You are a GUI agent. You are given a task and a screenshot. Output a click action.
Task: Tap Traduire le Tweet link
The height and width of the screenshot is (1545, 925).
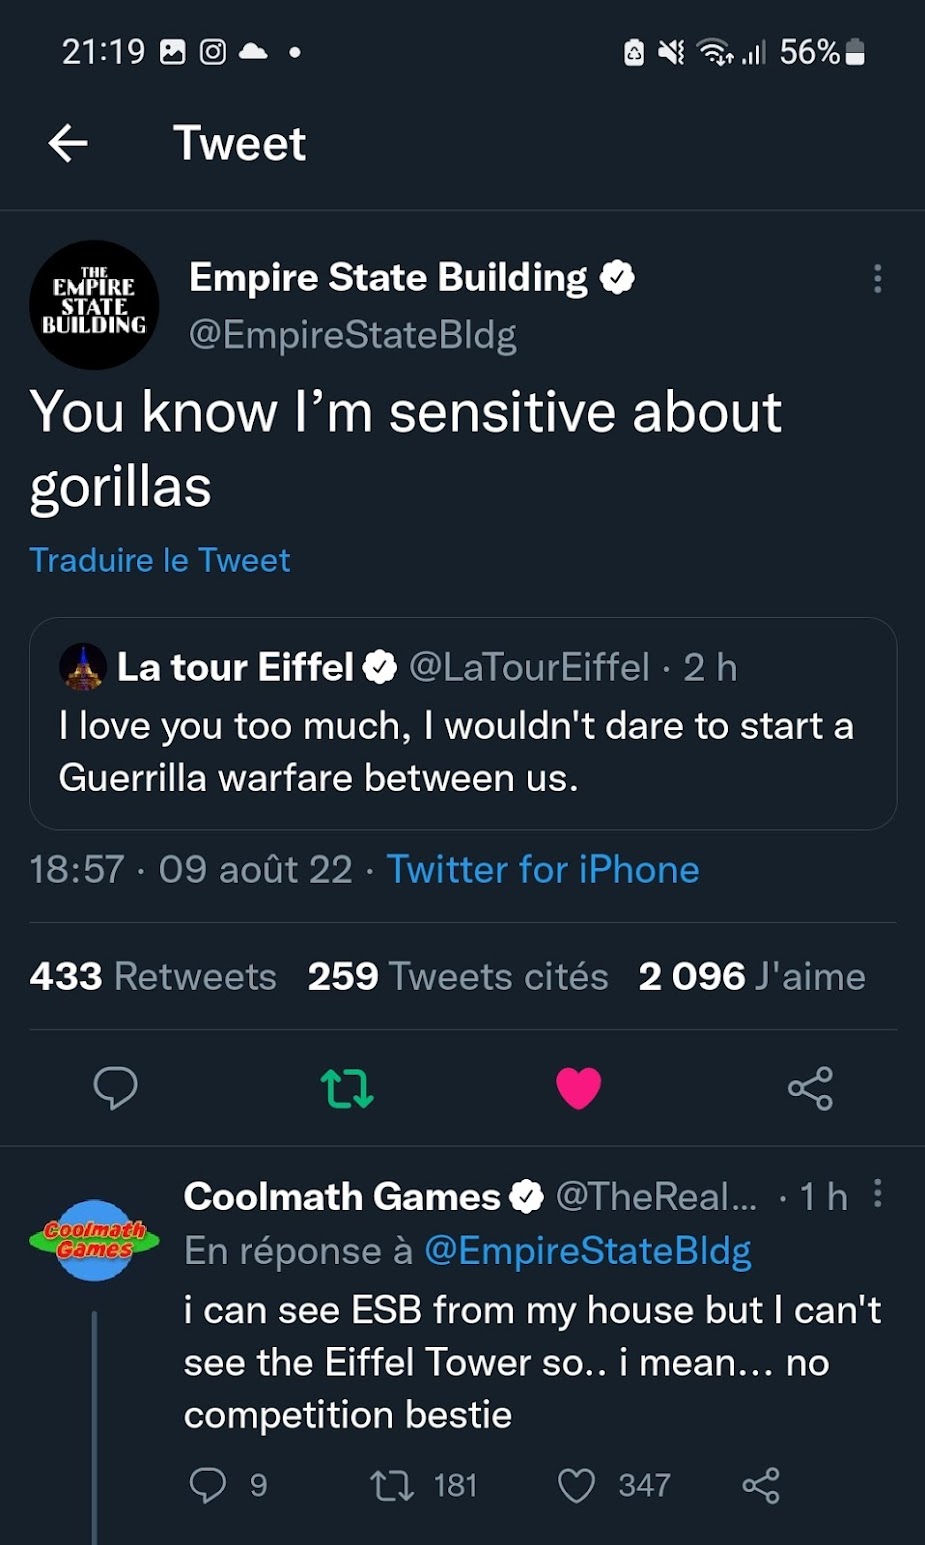click(x=160, y=560)
